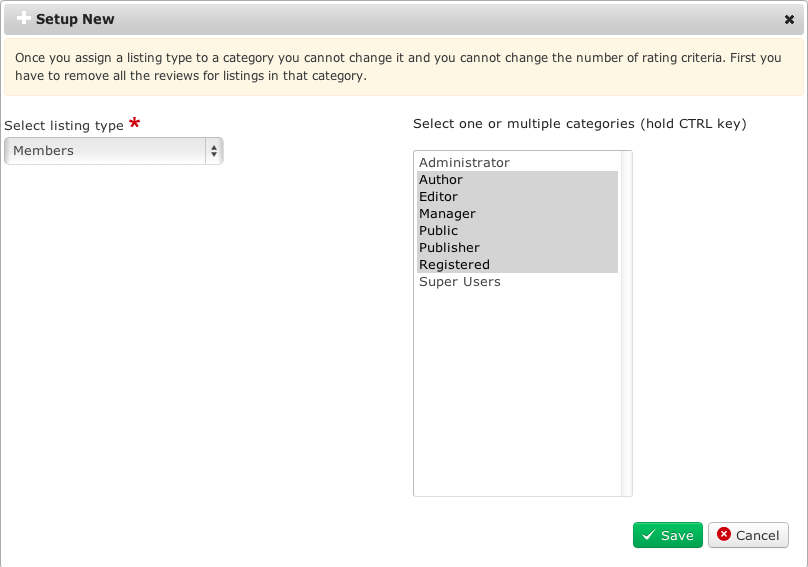Screen dimensions: 808x567
Task: Click the dropdown arrows on listing type select
Action: pos(213,151)
